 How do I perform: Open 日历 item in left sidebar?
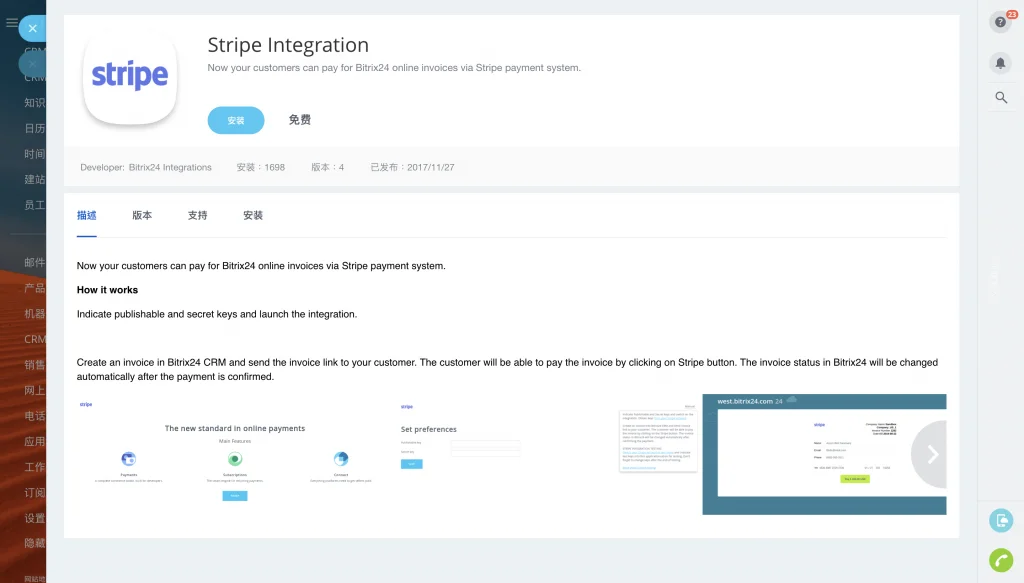pyautogui.click(x=34, y=128)
